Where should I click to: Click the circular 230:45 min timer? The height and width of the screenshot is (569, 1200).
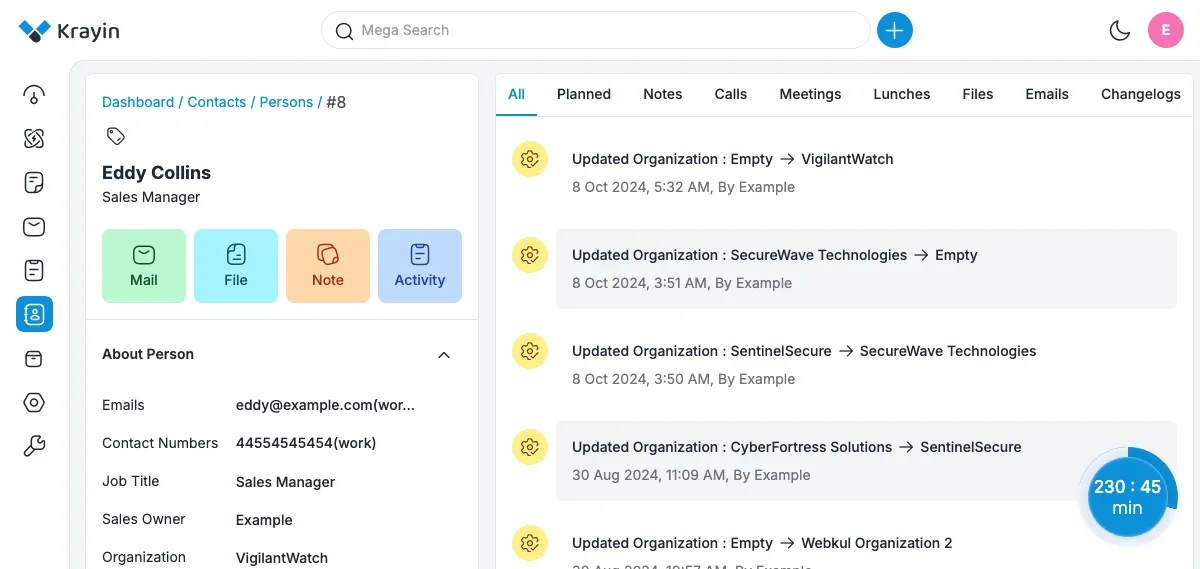coord(1127,497)
